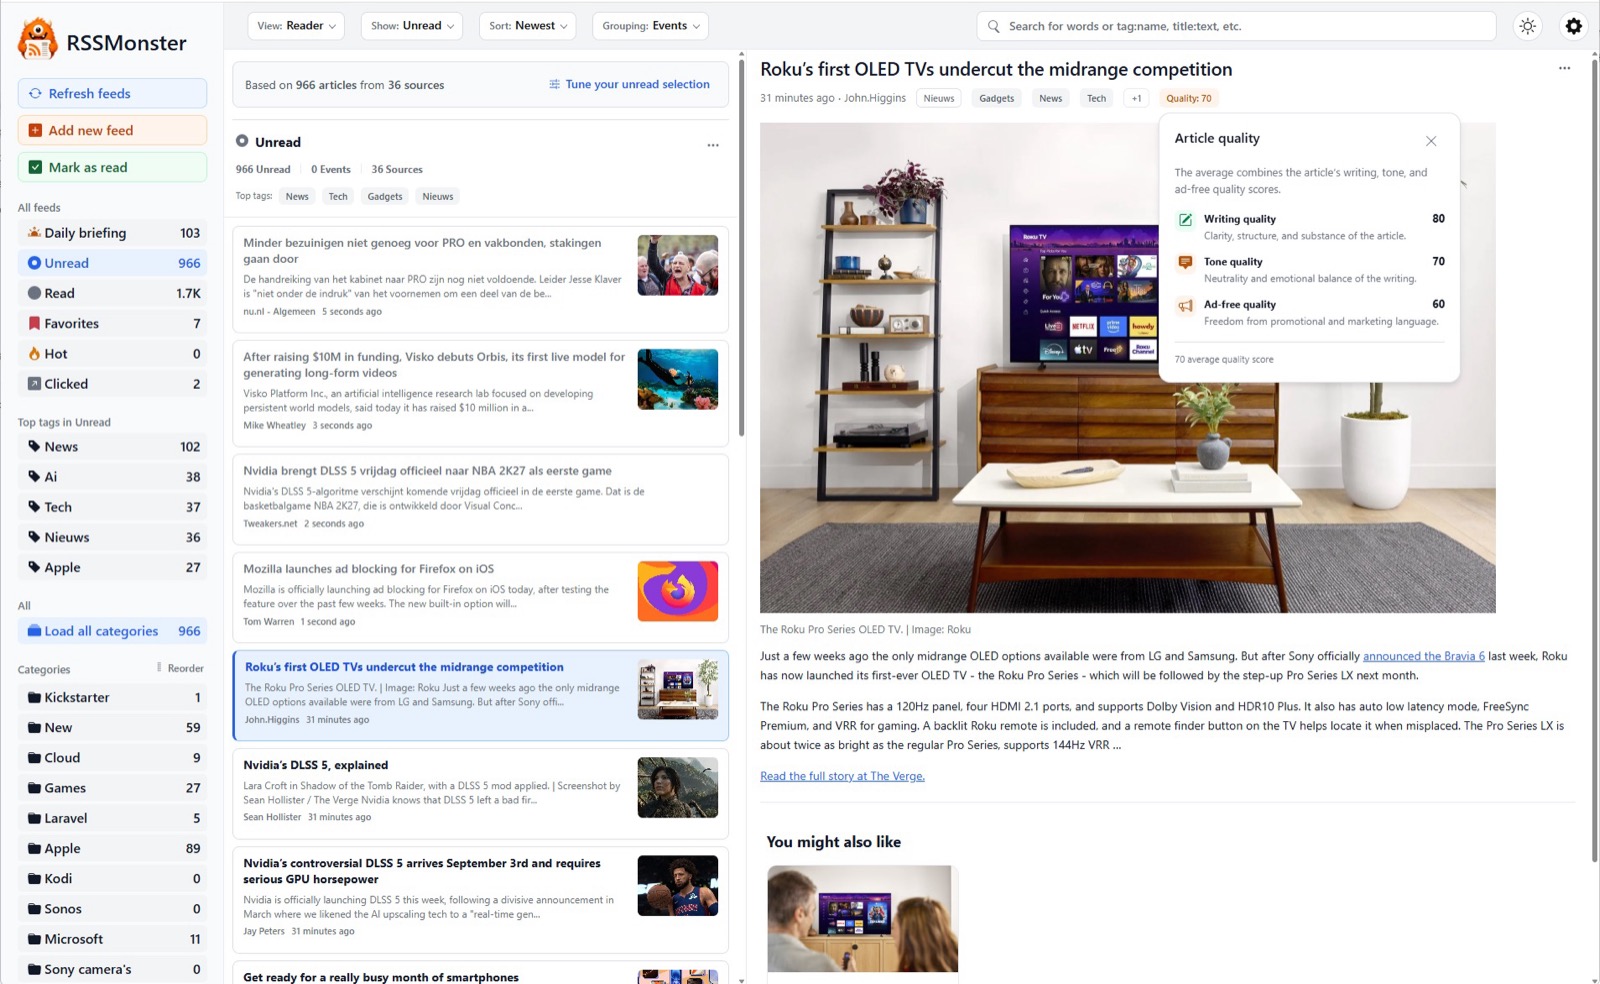Open the Grouping: Events dropdown
This screenshot has width=1600, height=984.
click(x=650, y=26)
